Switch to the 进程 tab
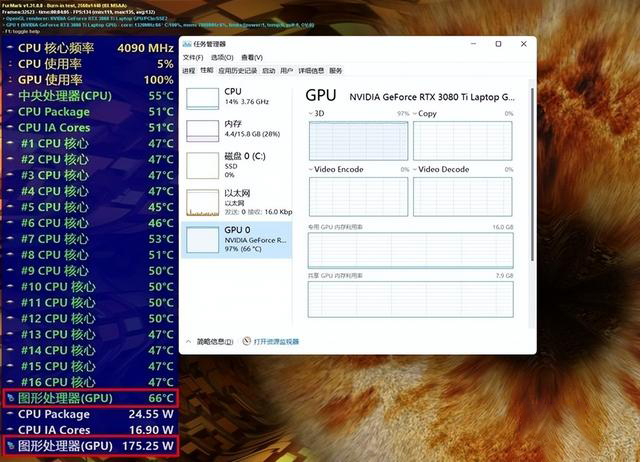 tap(189, 71)
